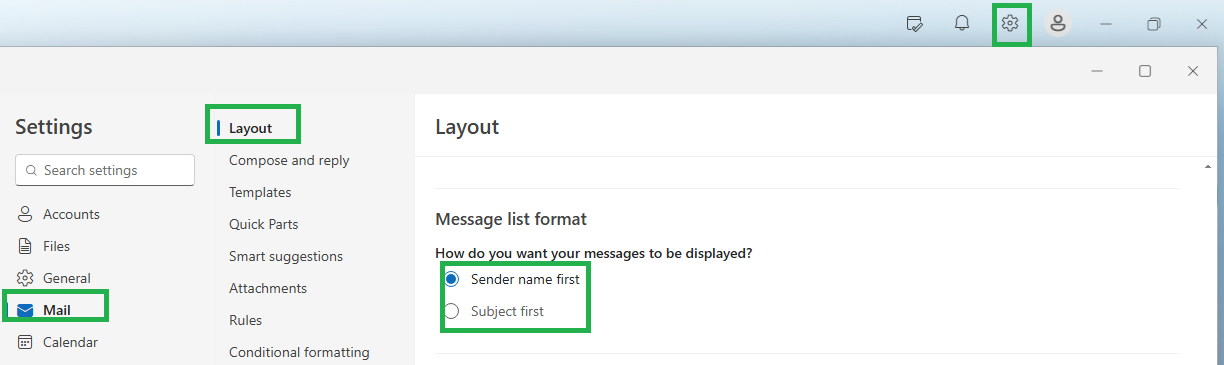Image resolution: width=1224 pixels, height=365 pixels.
Task: Click search magnifier icon in settings
Action: [x=31, y=171]
